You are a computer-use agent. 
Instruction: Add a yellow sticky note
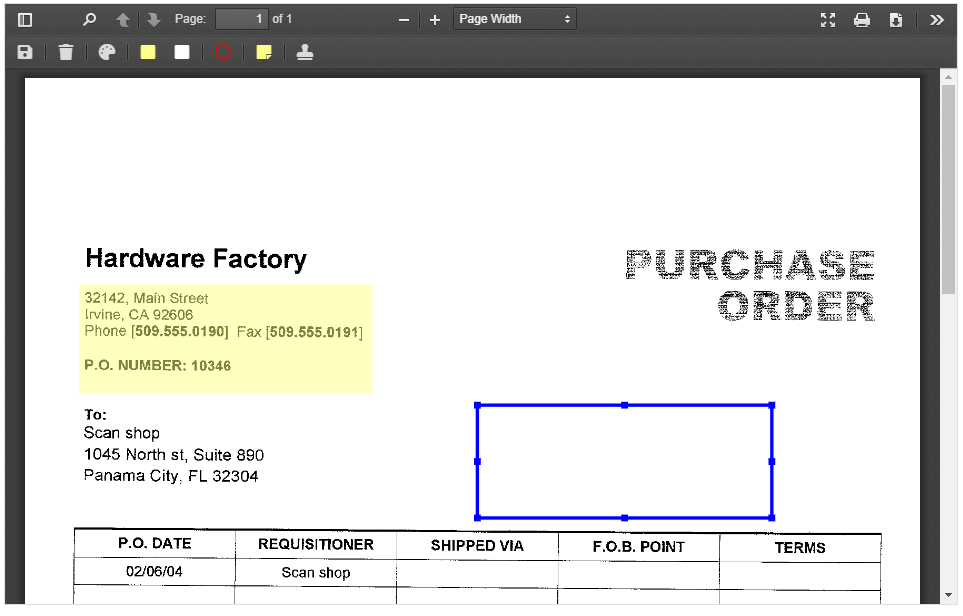click(264, 52)
